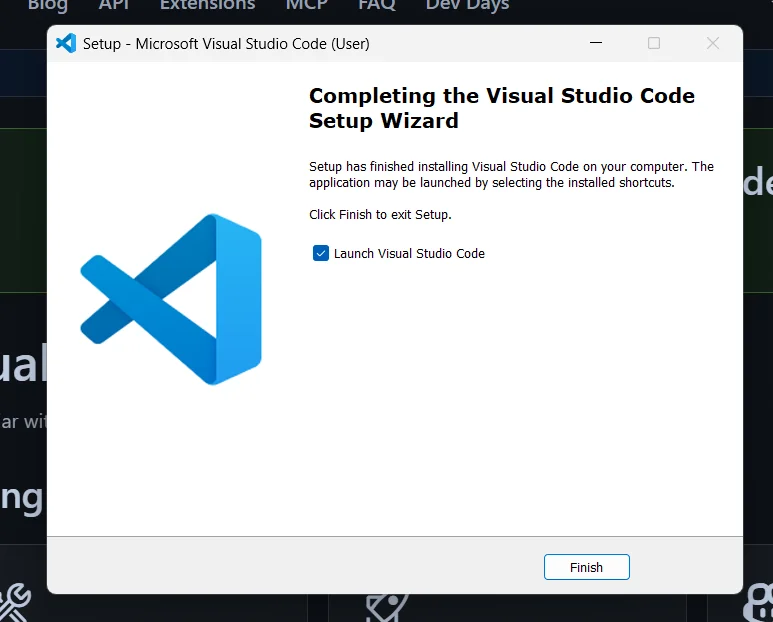Open the Extensions tab on the background webpage
The width and height of the screenshot is (773, 622).
pyautogui.click(x=208, y=5)
